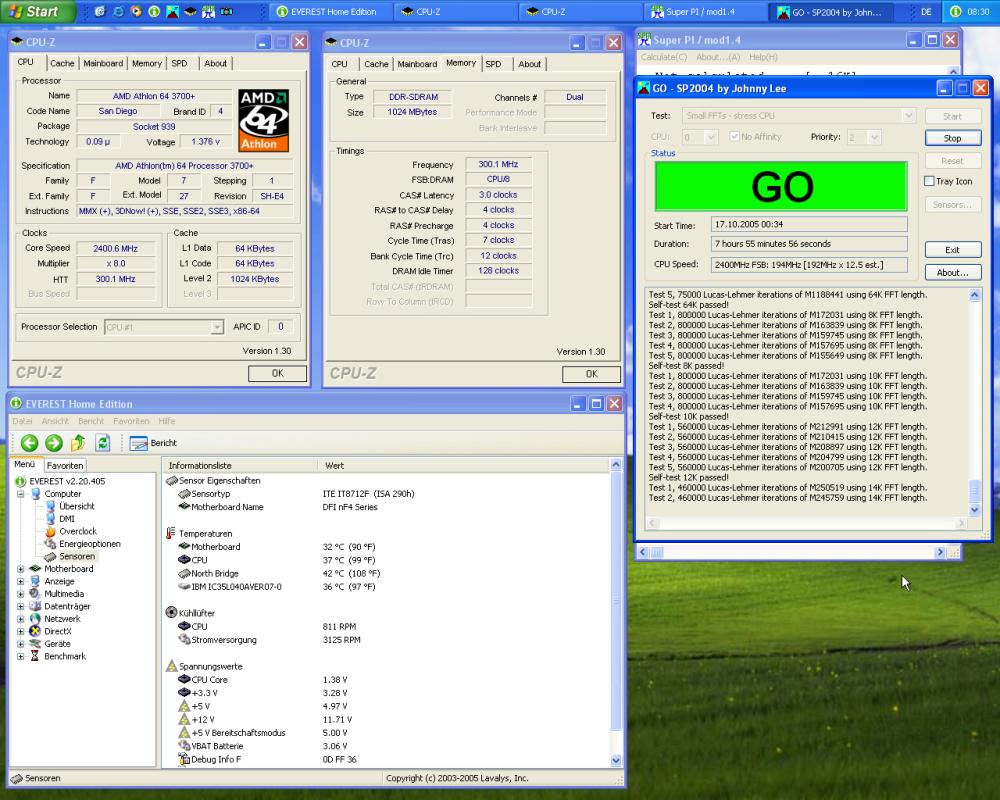The image size is (1000, 800).
Task: Open the Hilfe menu in EVEREST
Action: point(166,421)
